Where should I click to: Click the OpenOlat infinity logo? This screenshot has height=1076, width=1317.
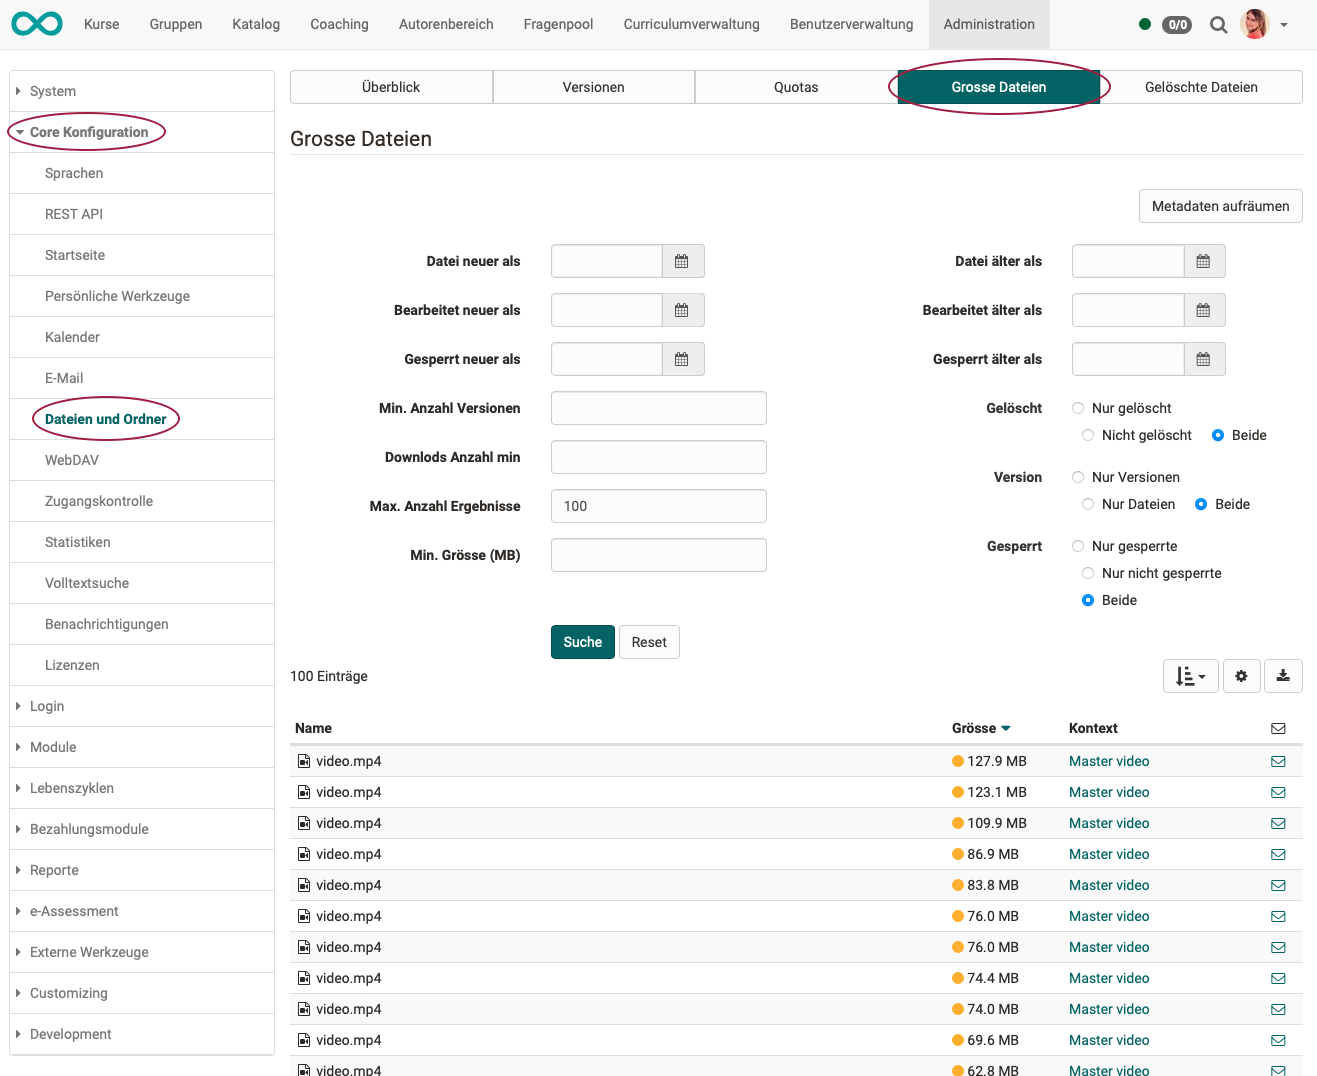pyautogui.click(x=37, y=24)
